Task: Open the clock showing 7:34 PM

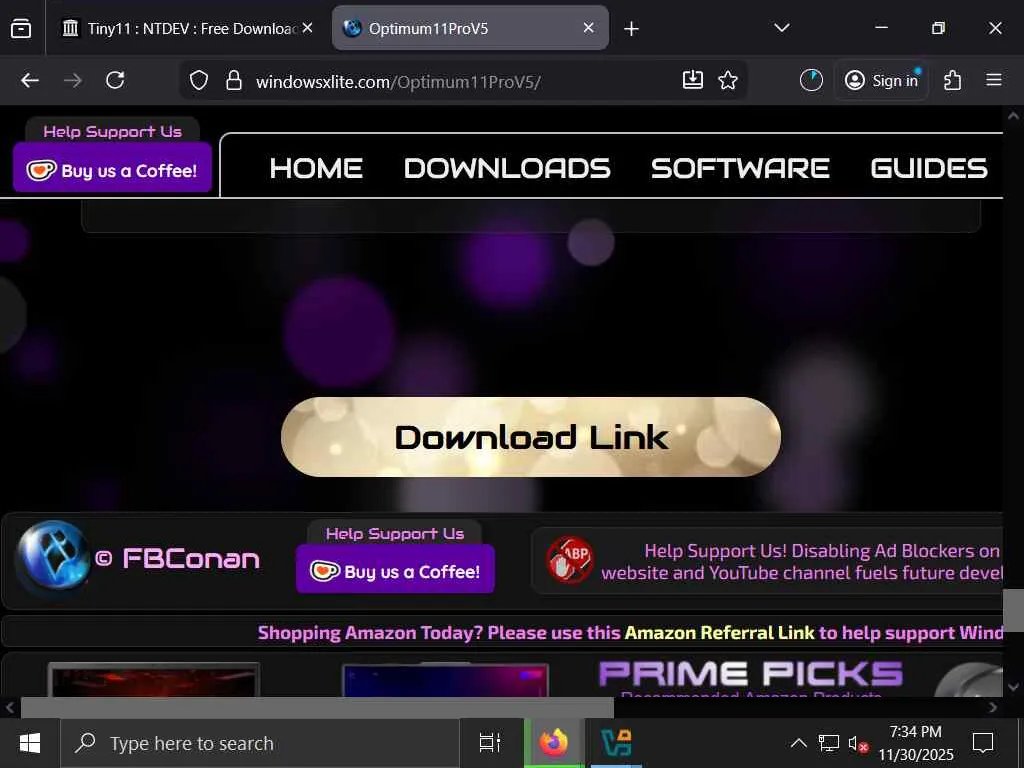Action: (916, 743)
